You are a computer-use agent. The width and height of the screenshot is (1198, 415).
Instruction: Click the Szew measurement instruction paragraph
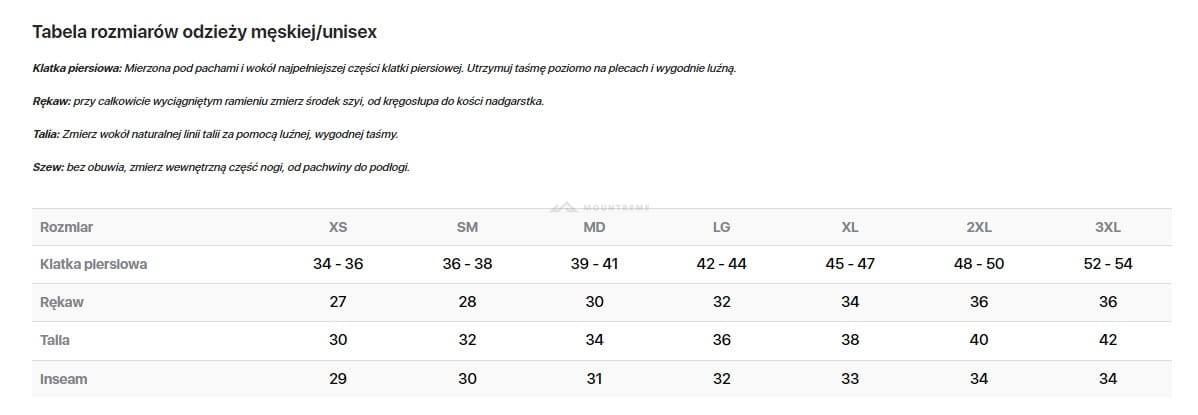[x=221, y=167]
